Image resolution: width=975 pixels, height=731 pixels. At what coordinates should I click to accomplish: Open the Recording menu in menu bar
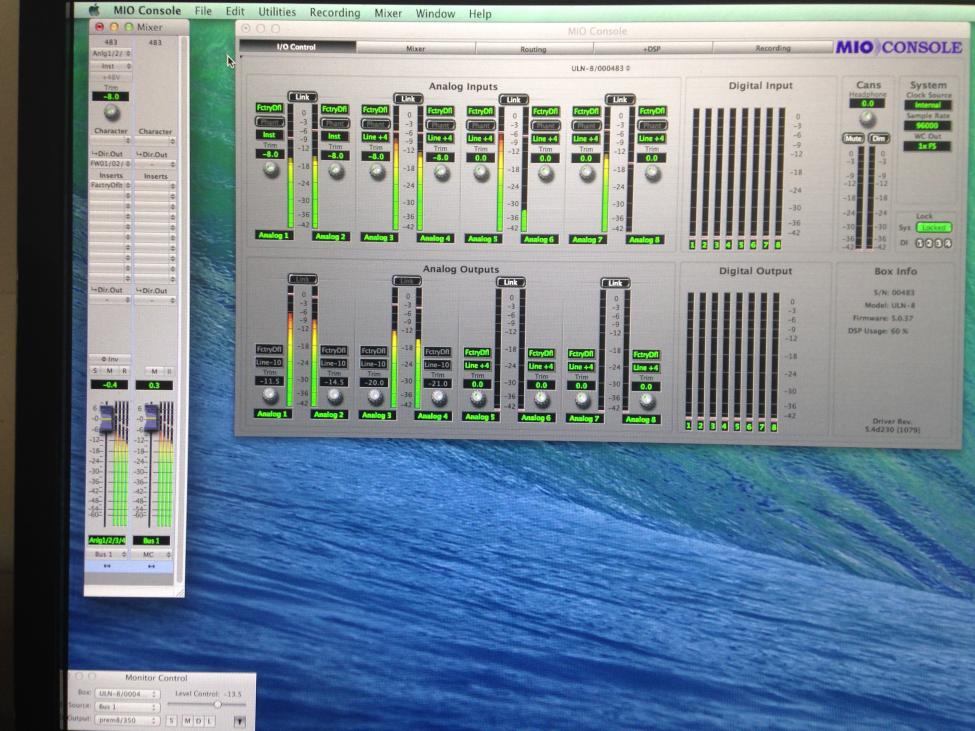click(335, 12)
